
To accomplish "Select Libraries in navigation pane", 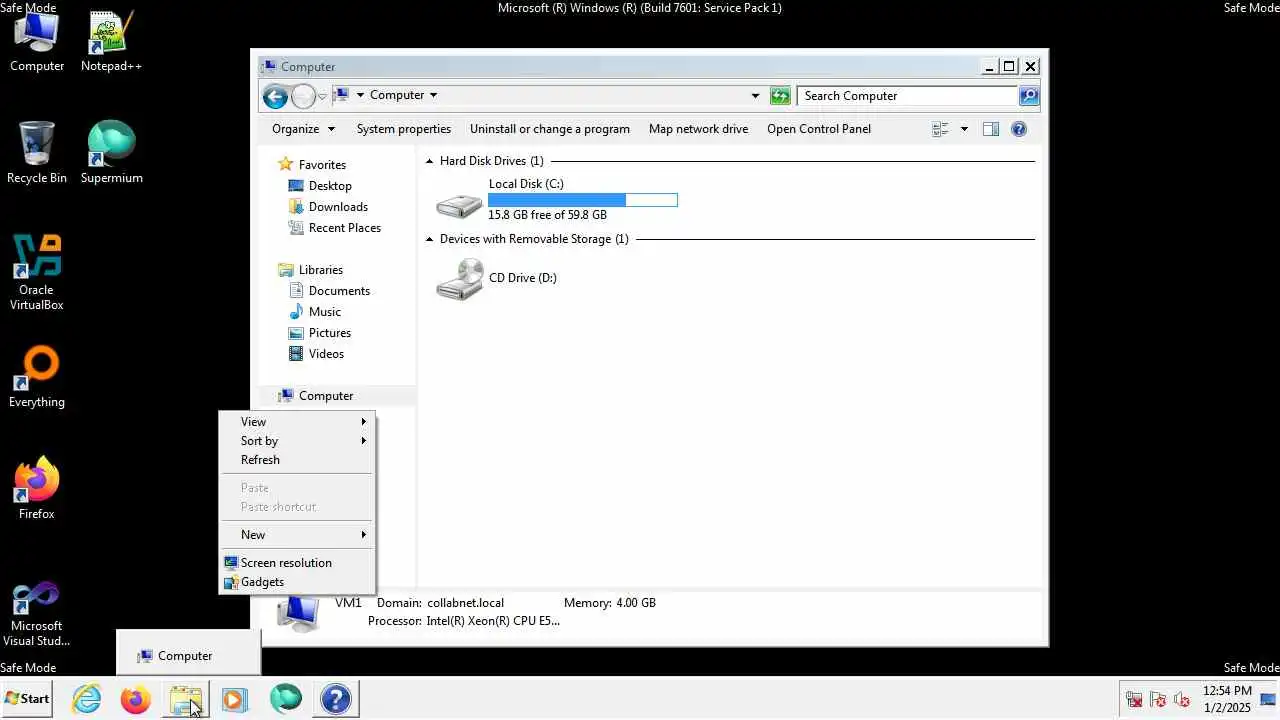I will (x=311, y=270).
